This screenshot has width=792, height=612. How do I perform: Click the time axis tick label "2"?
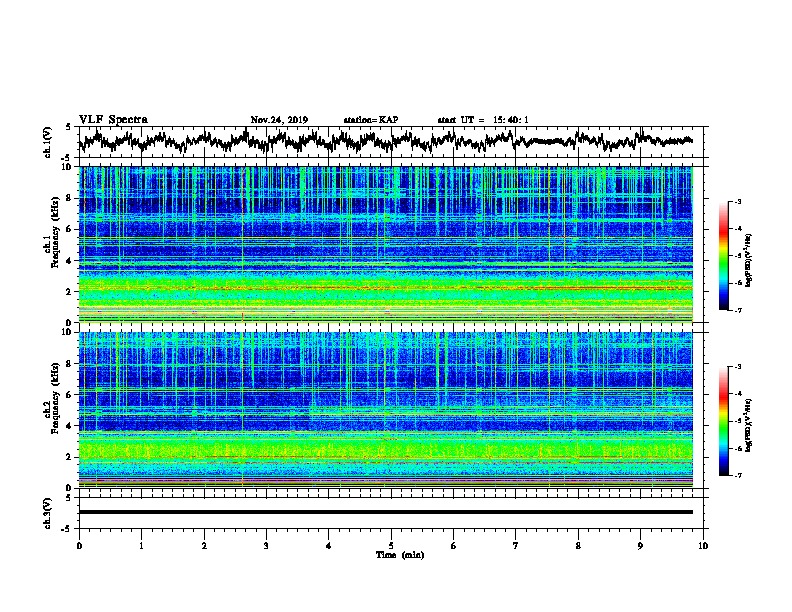pyautogui.click(x=204, y=546)
